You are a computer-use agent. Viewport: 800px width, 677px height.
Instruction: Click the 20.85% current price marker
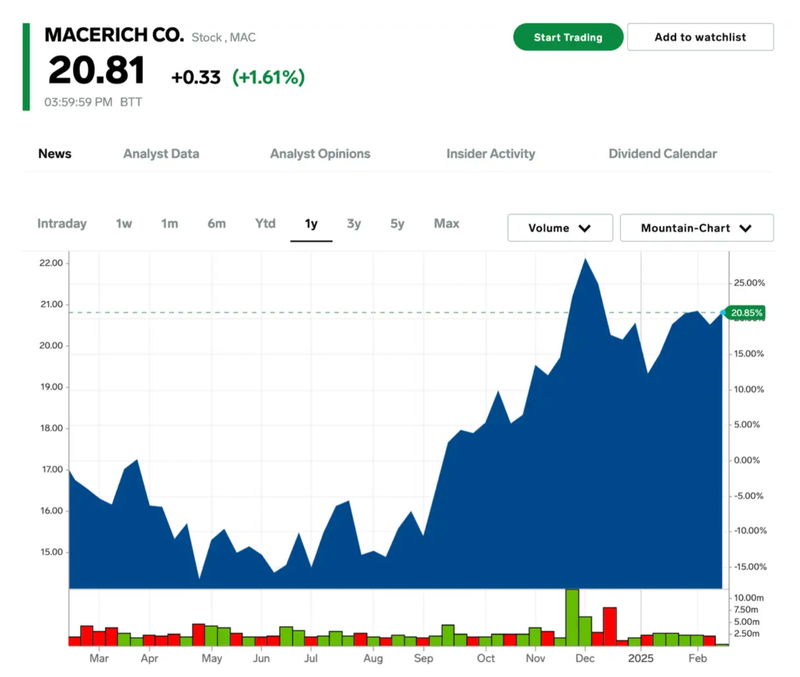[746, 313]
